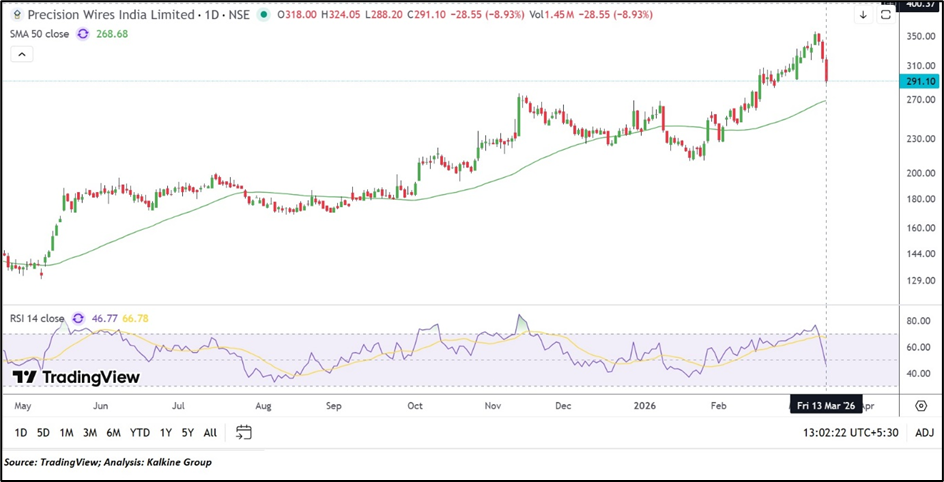Show All time range data
The image size is (944, 482).
point(210,433)
